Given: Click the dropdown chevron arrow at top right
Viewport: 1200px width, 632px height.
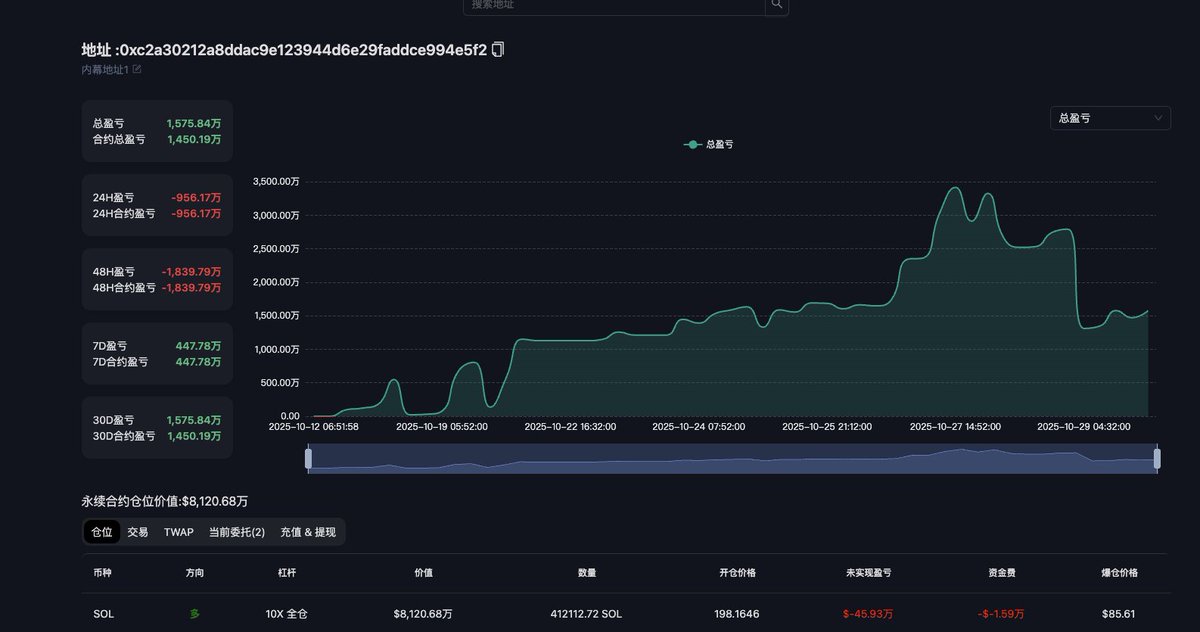Looking at the screenshot, I should click(1158, 118).
